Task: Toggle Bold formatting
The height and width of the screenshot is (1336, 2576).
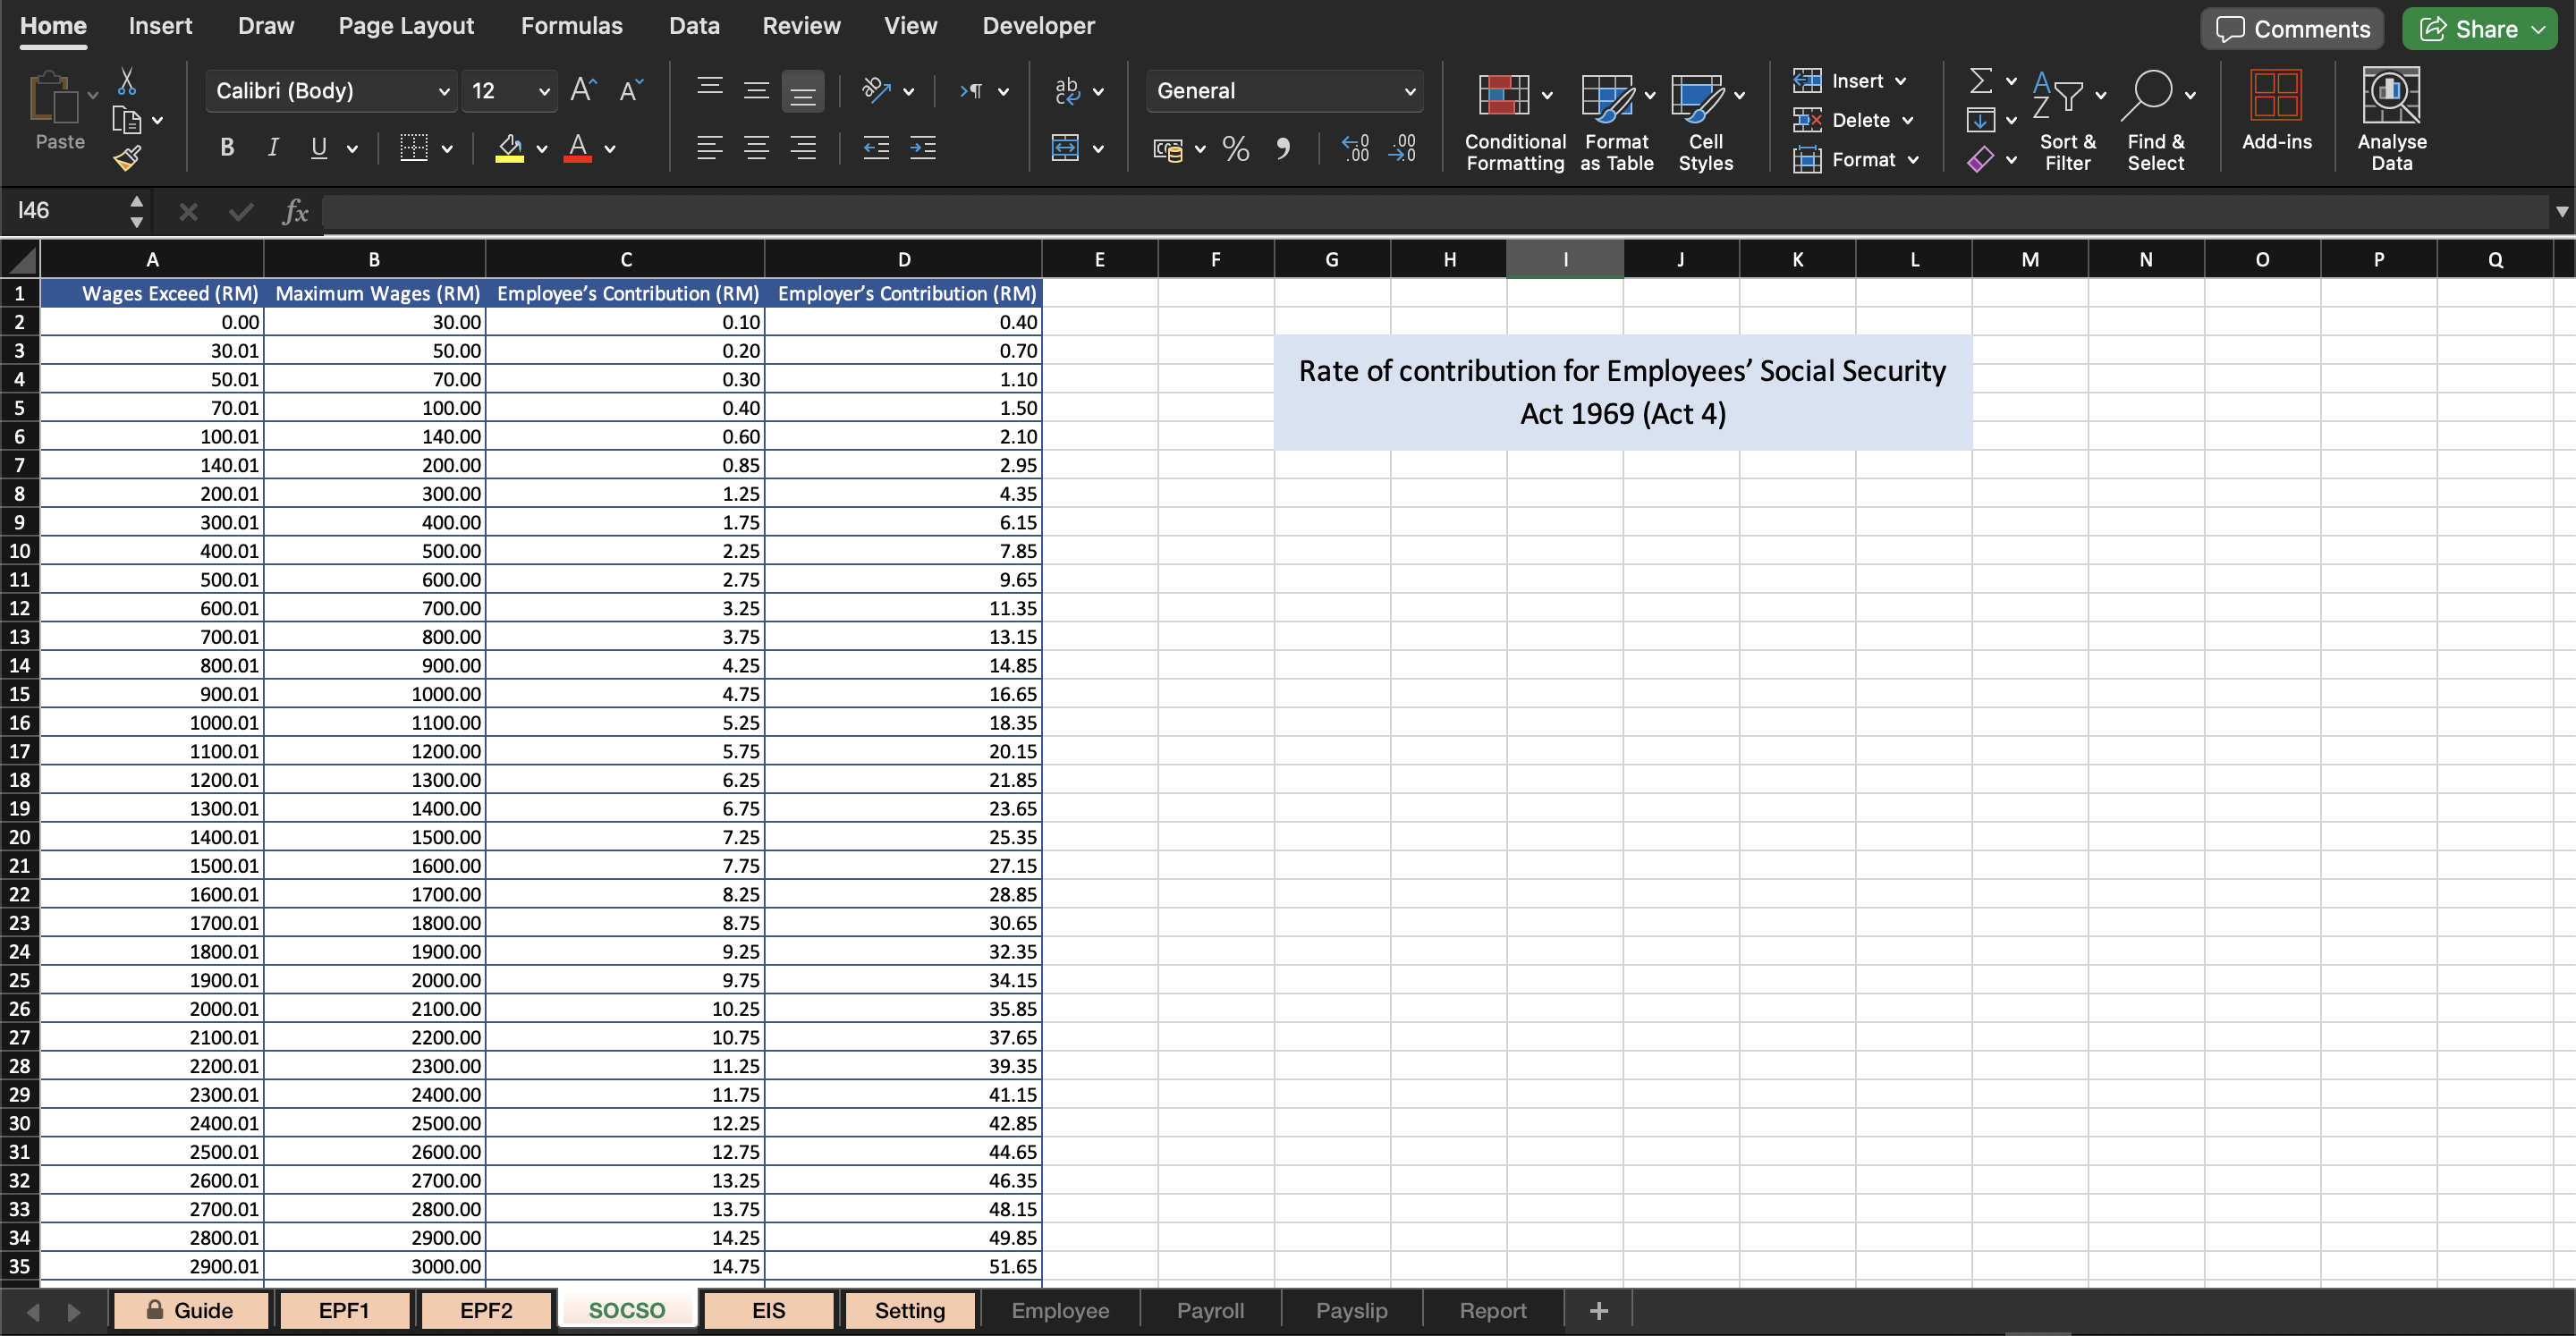Action: 227,148
